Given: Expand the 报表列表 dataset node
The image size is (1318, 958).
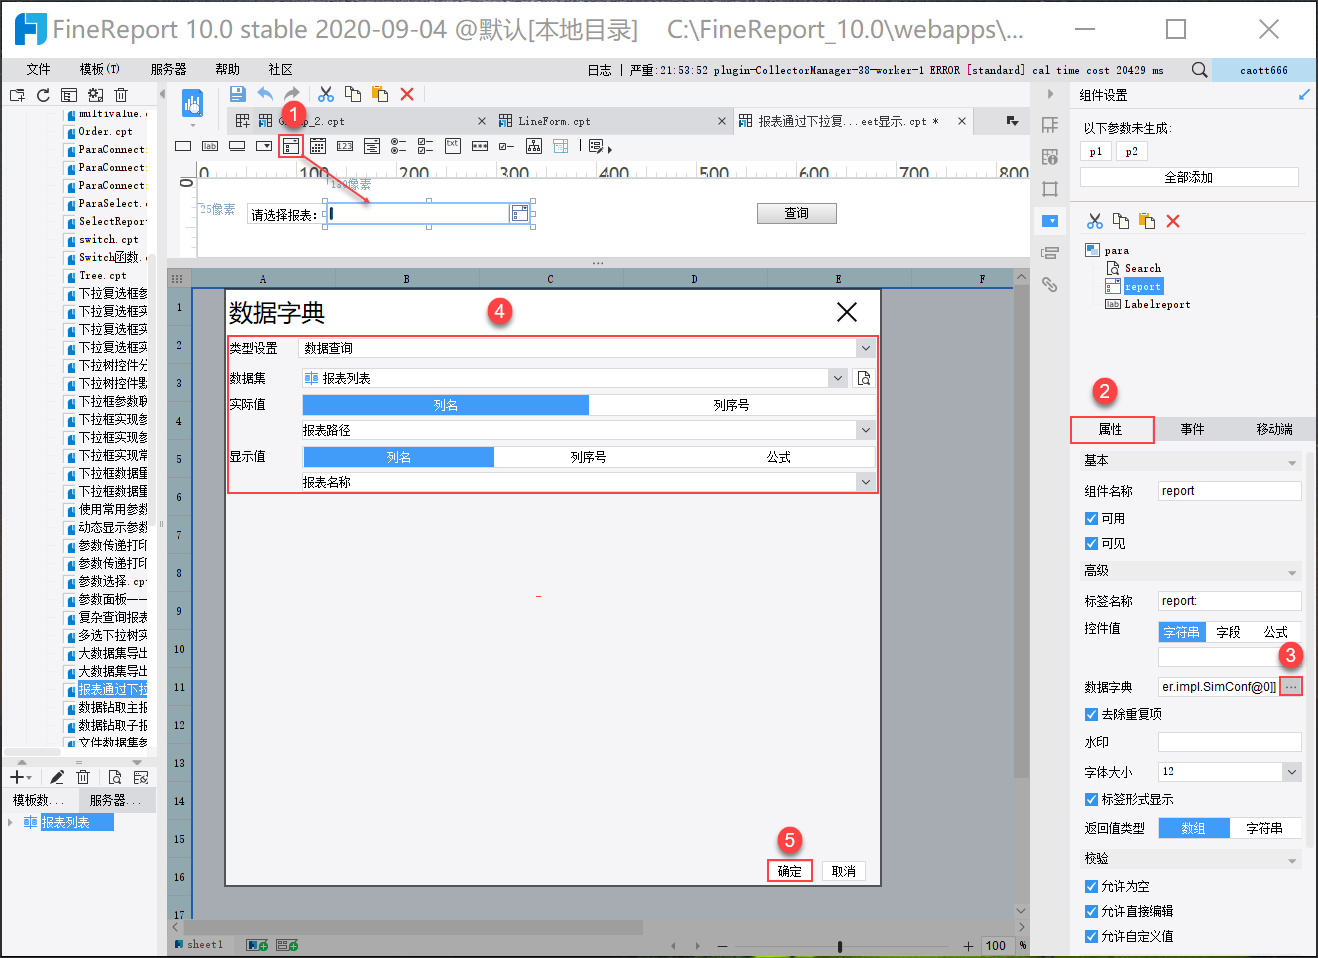Looking at the screenshot, I should (11, 822).
